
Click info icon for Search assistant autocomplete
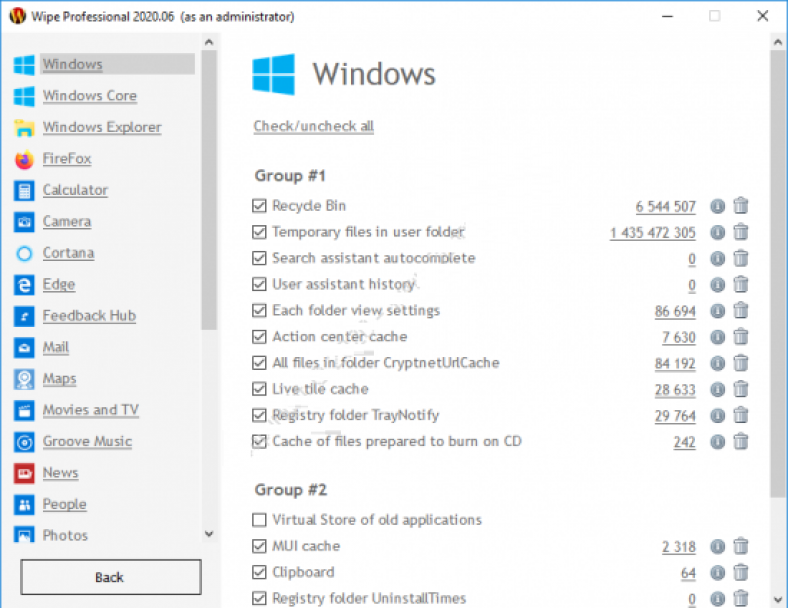click(718, 258)
